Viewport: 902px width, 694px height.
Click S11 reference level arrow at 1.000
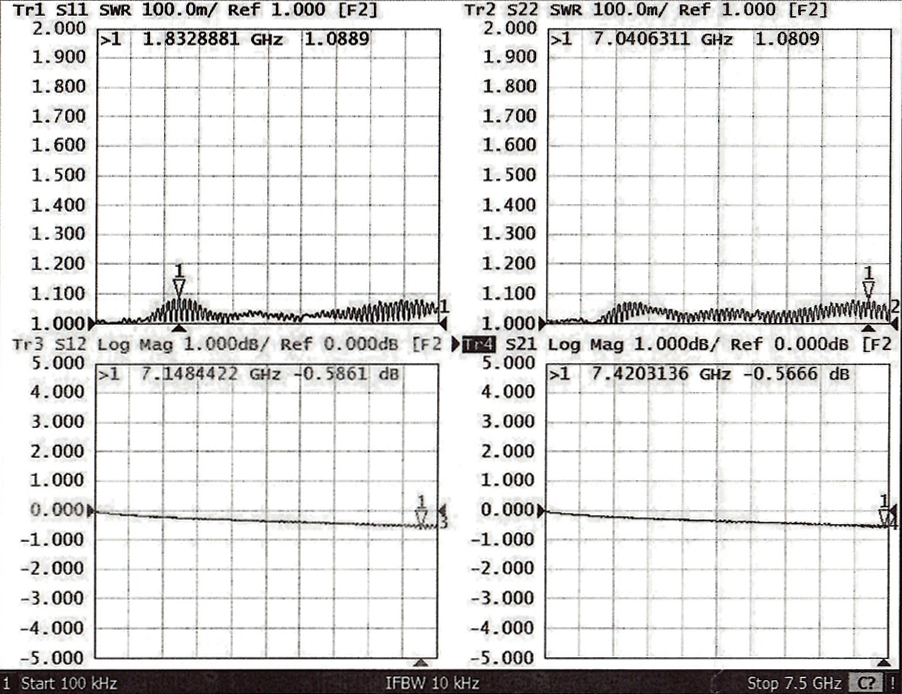coord(94,323)
